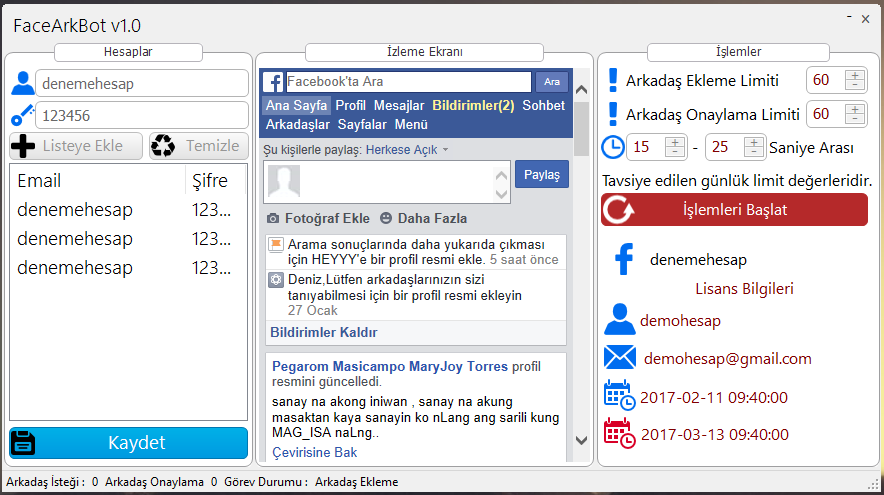Focus the 123456 password input field
884x495 pixels.
click(142, 116)
